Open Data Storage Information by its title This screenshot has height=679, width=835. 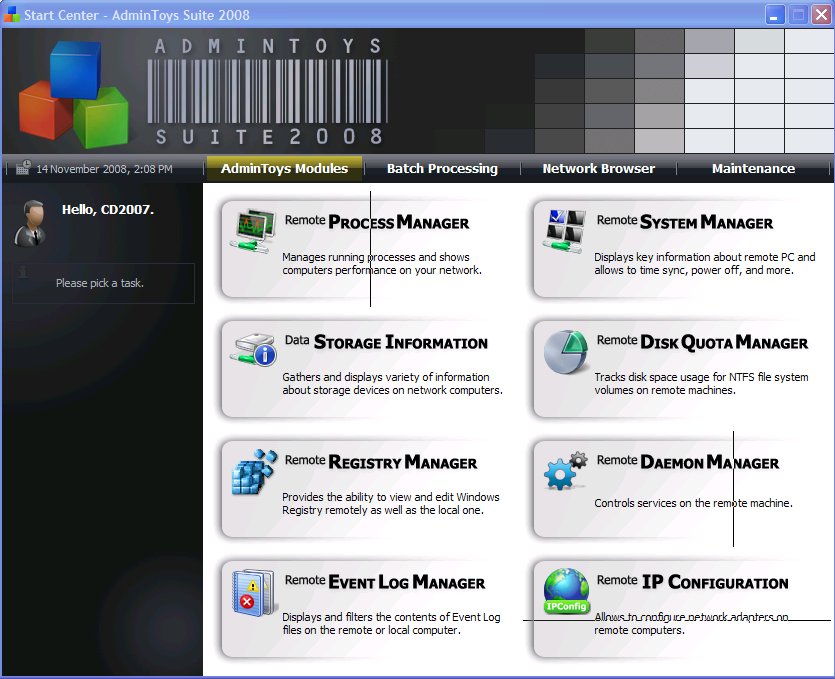pos(386,341)
